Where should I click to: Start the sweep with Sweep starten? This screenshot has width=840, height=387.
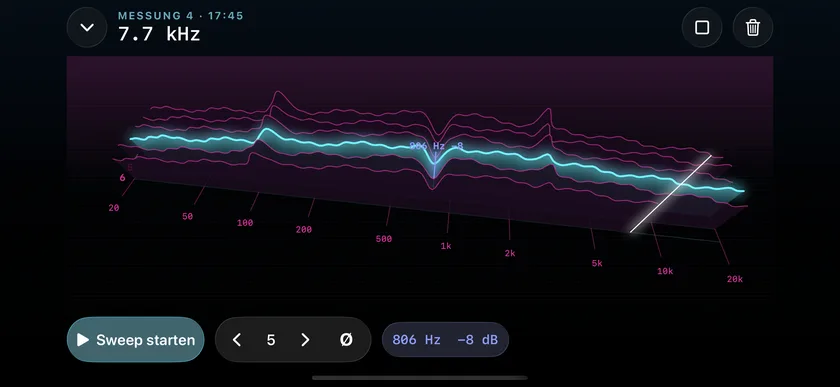click(136, 340)
